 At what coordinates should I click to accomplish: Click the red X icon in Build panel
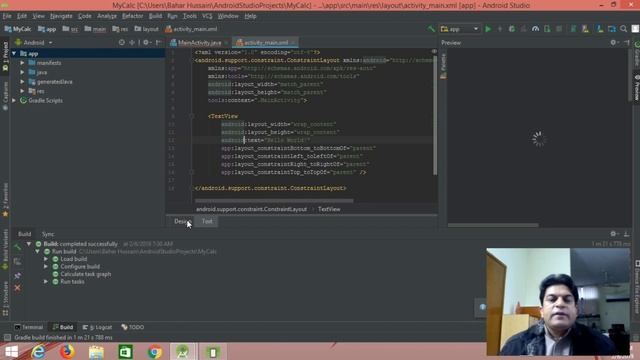pos(18,288)
